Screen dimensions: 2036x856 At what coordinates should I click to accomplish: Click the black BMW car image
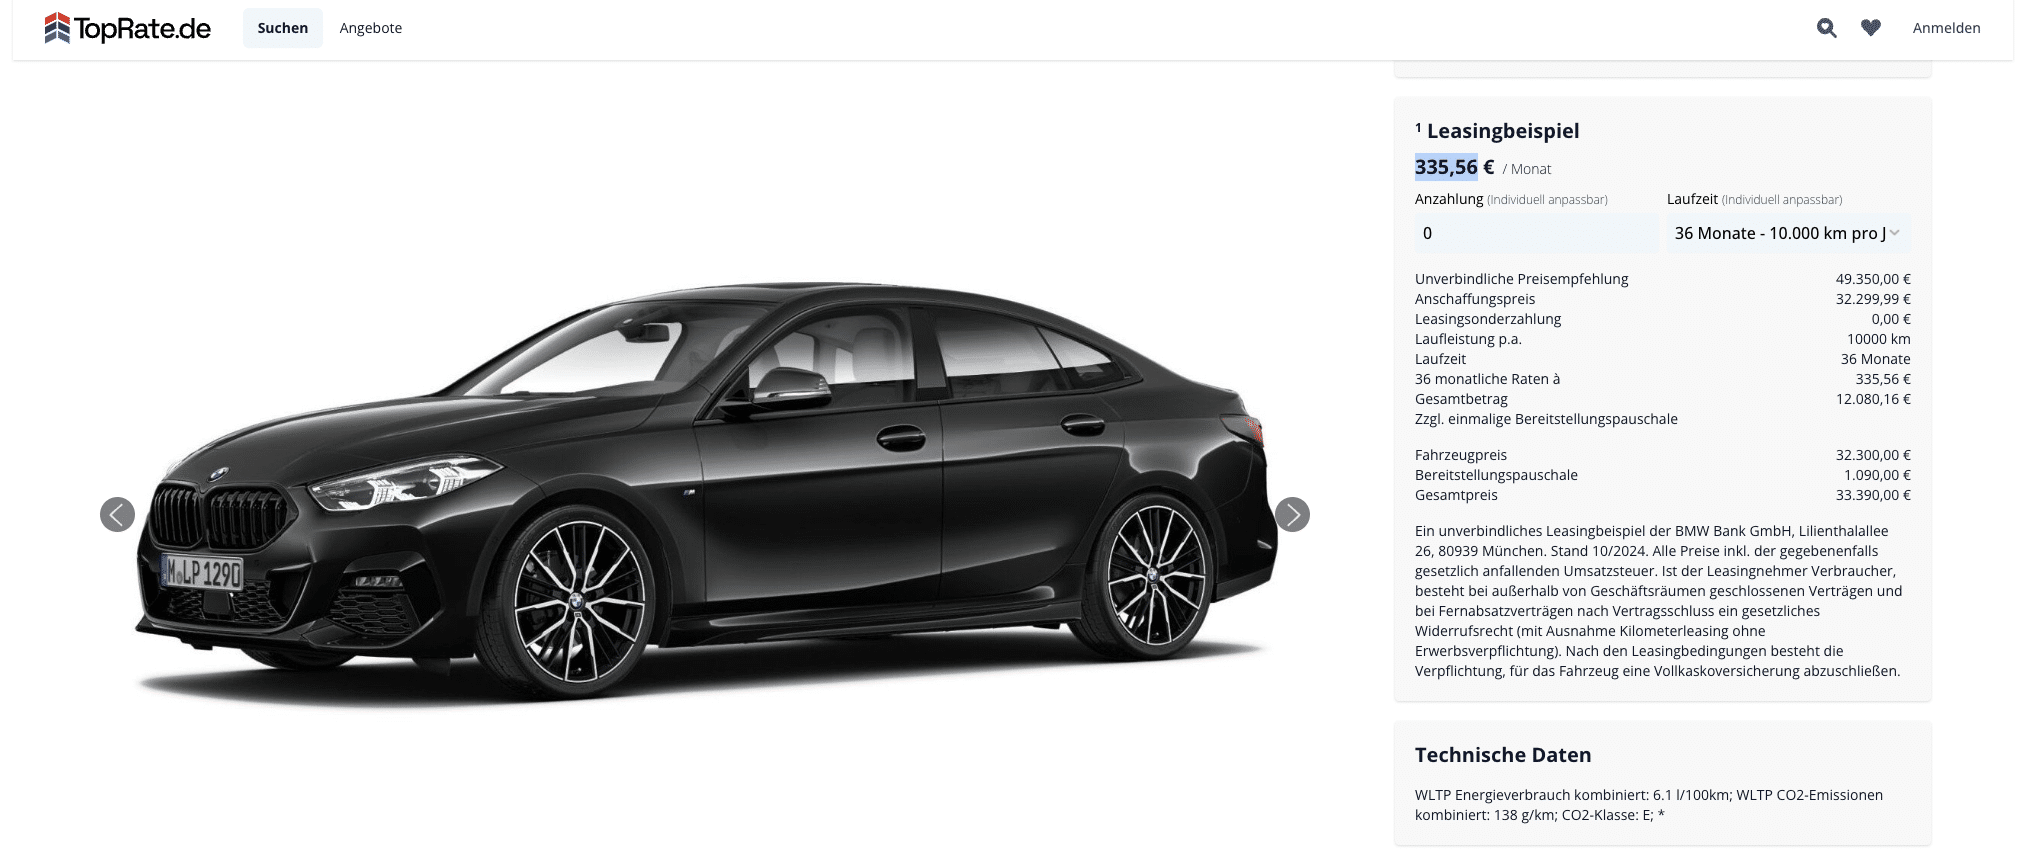tap(706, 490)
